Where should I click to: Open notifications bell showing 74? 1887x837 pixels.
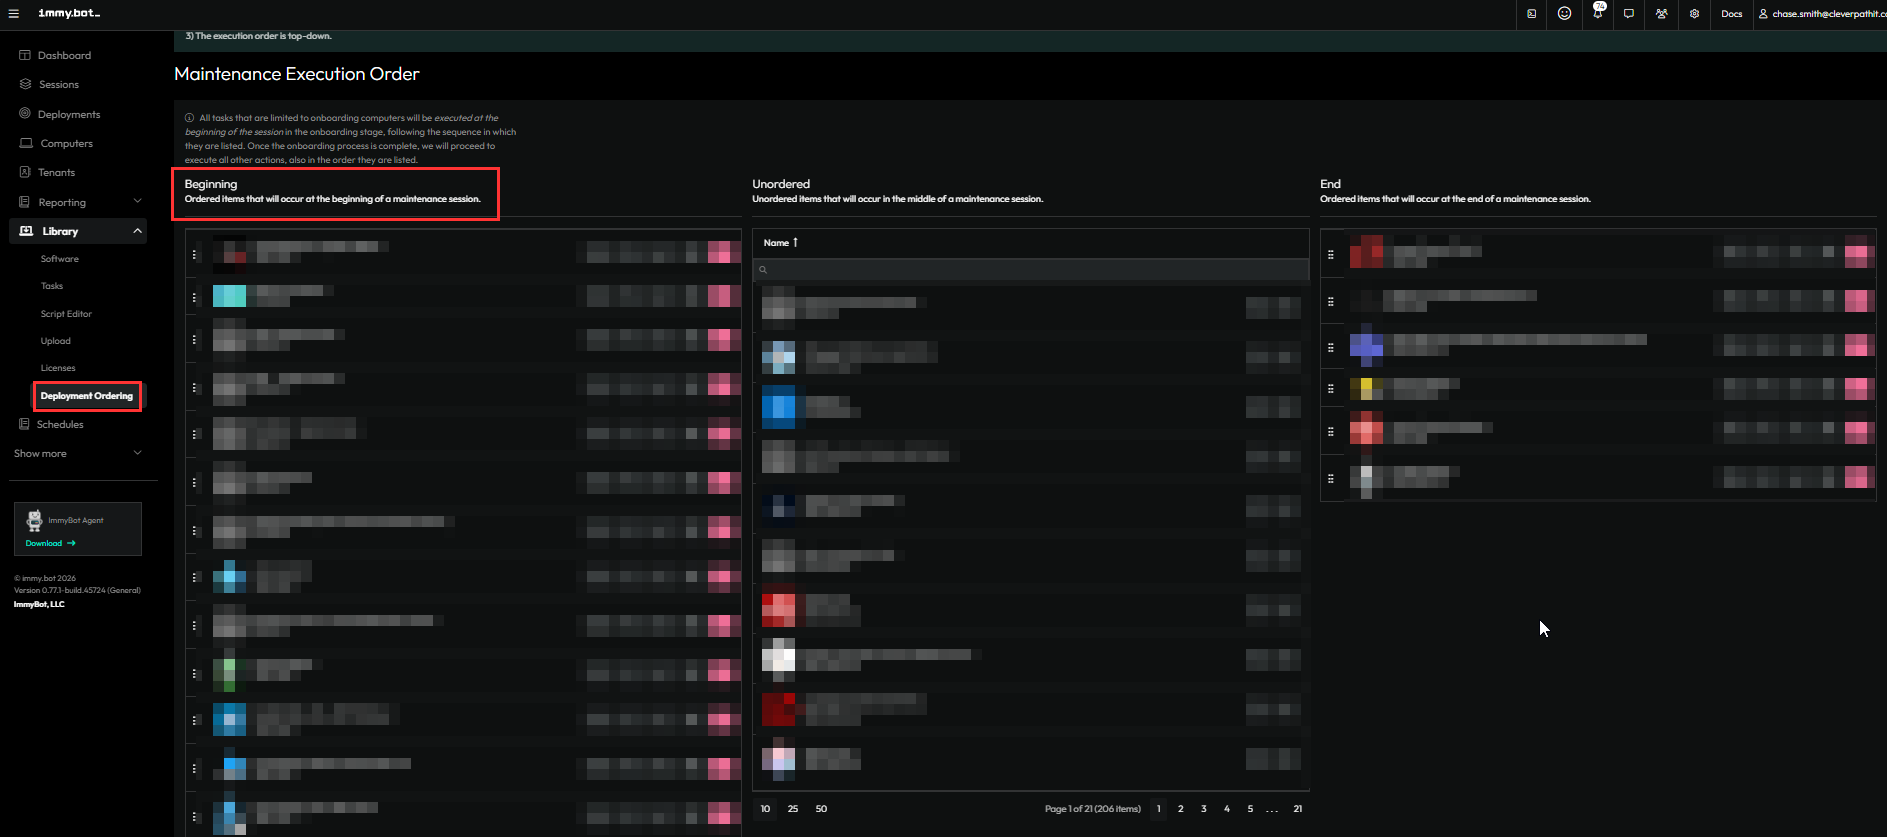point(1597,14)
